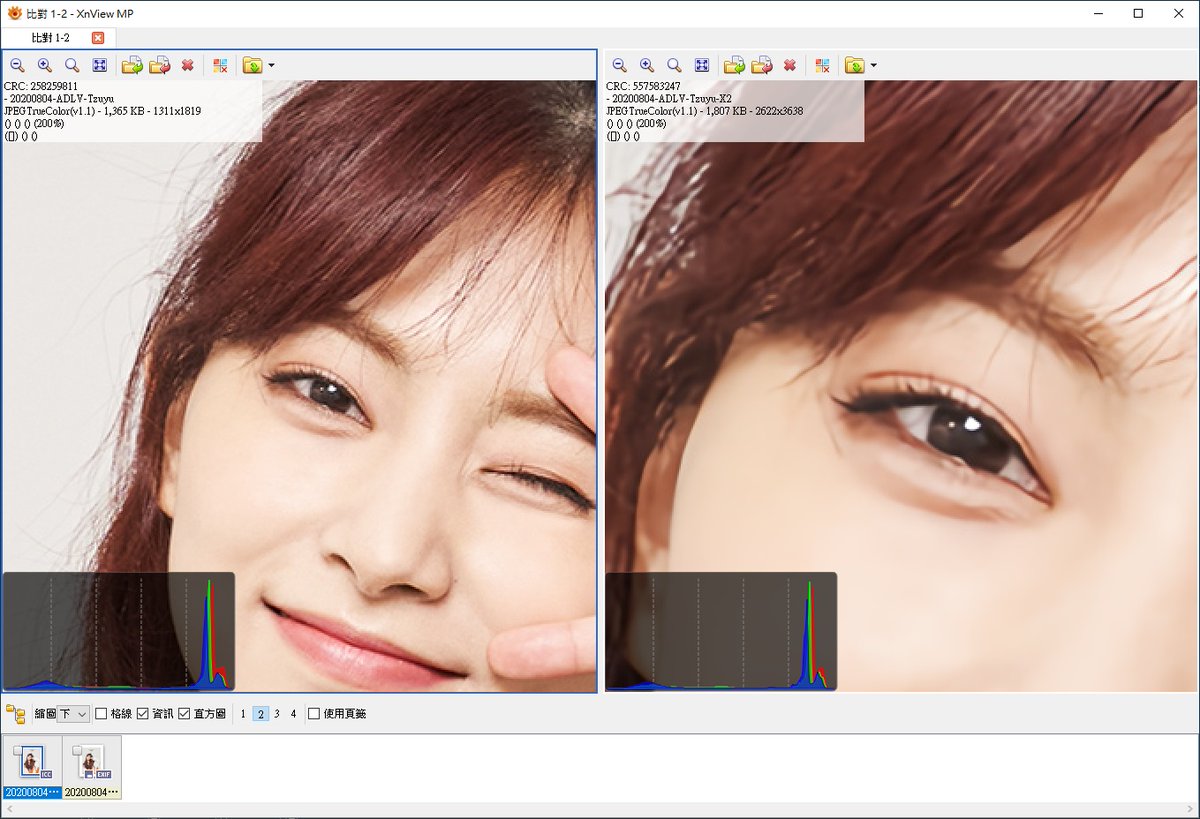Expand the right pane folder dropdown arrow
This screenshot has height=819, width=1200.
[874, 65]
